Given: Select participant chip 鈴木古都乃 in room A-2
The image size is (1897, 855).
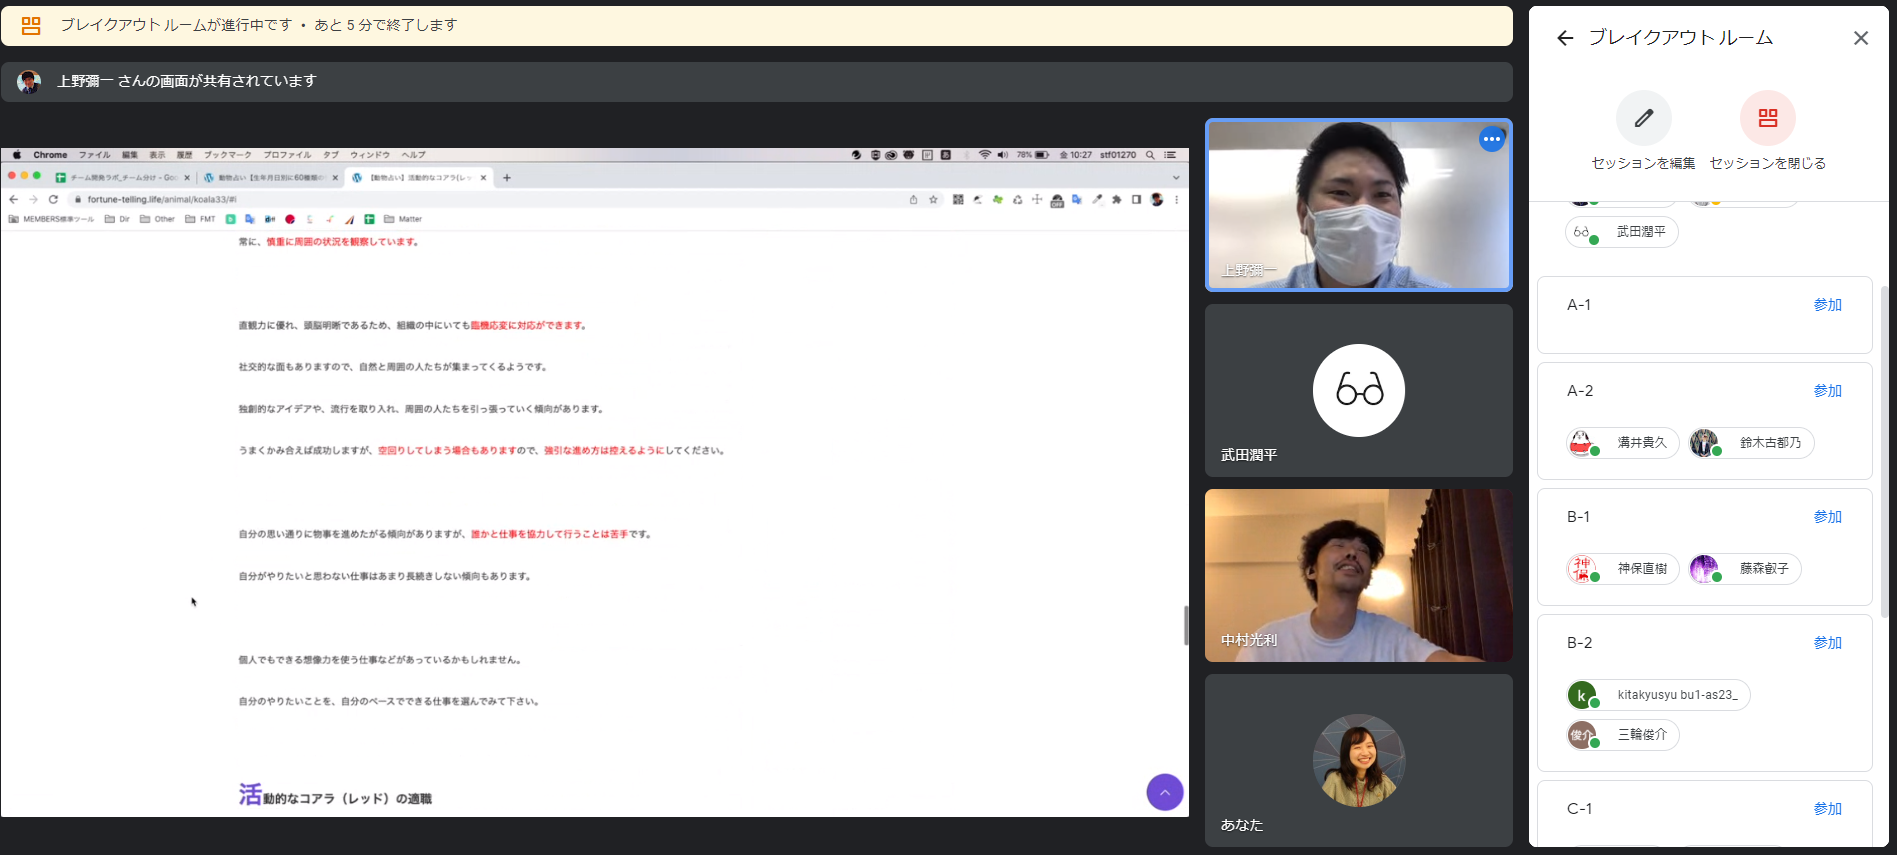Looking at the screenshot, I should click(1751, 443).
